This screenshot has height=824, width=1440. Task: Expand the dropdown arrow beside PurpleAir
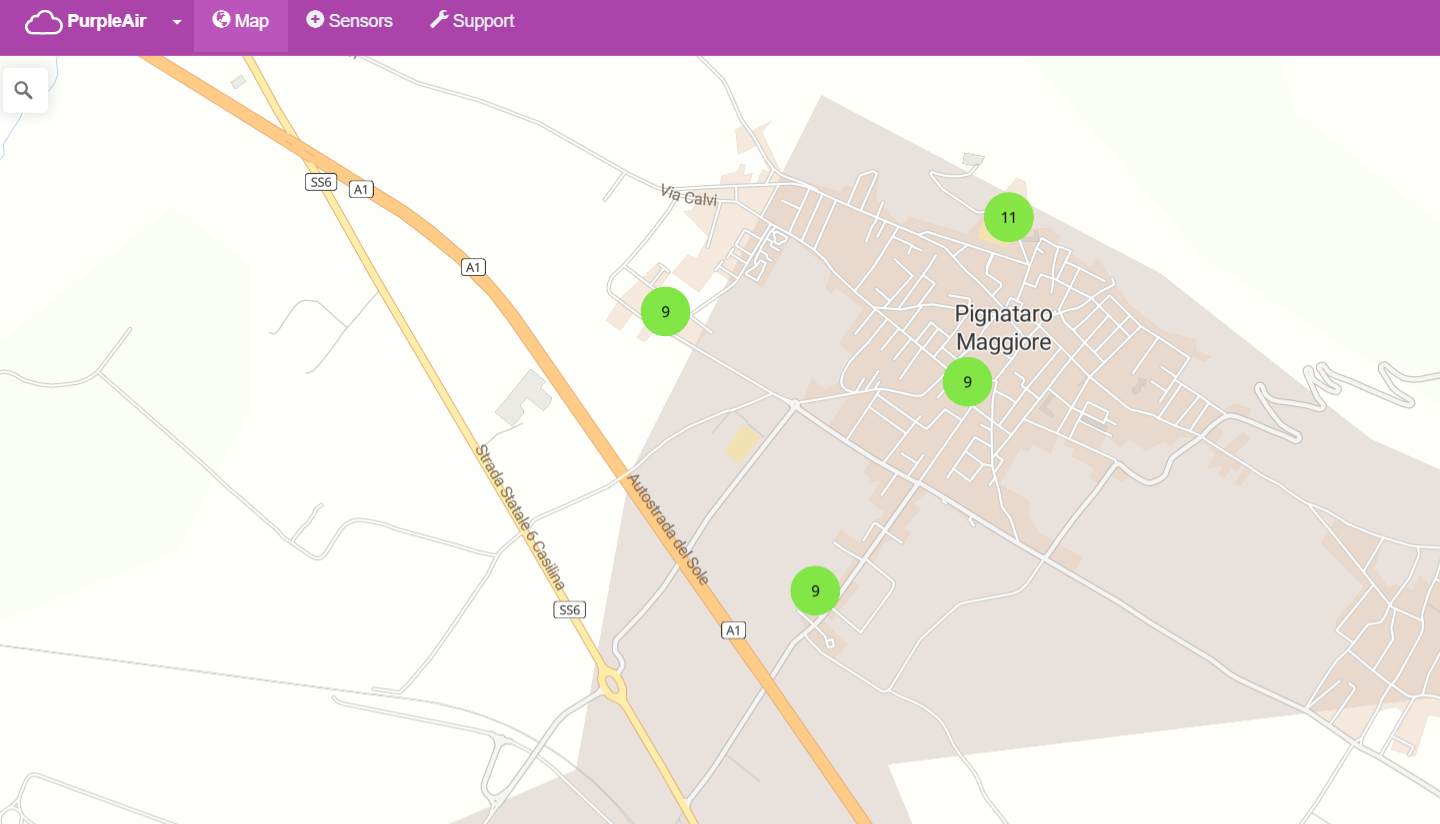177,22
